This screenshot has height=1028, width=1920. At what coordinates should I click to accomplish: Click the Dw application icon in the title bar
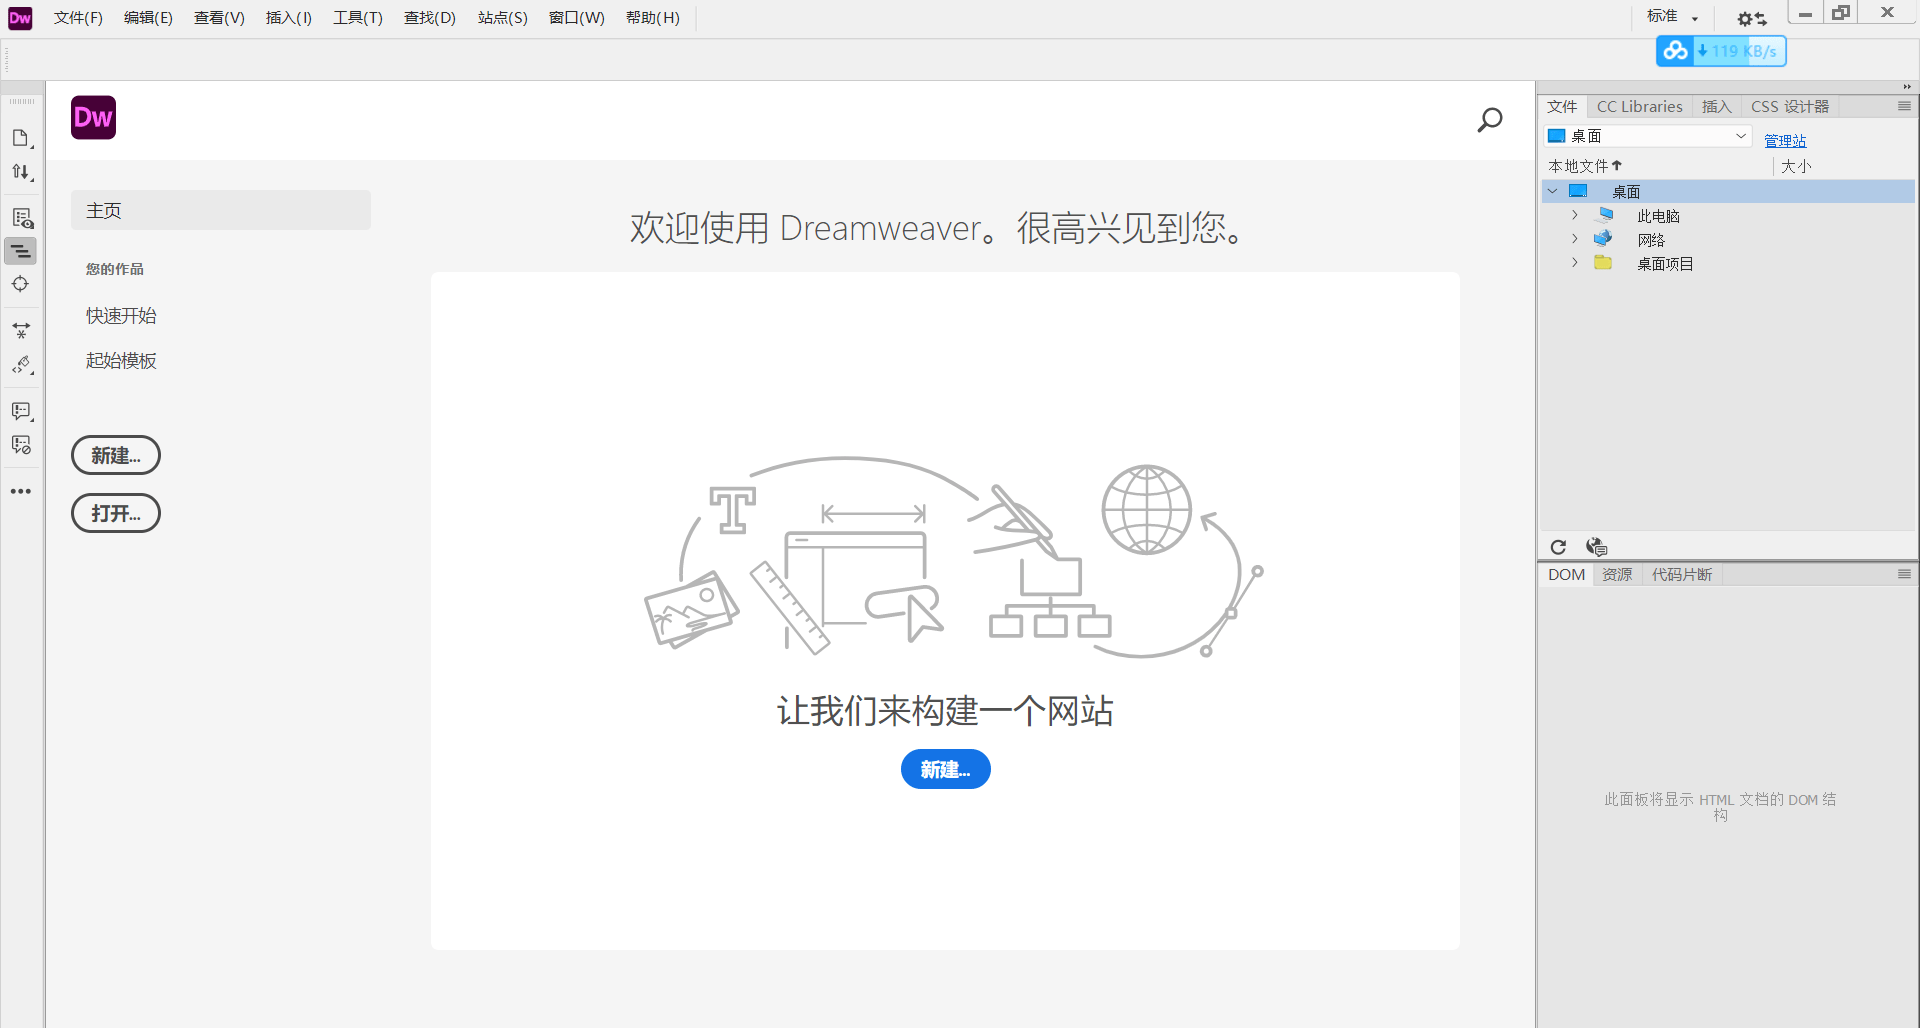point(20,18)
